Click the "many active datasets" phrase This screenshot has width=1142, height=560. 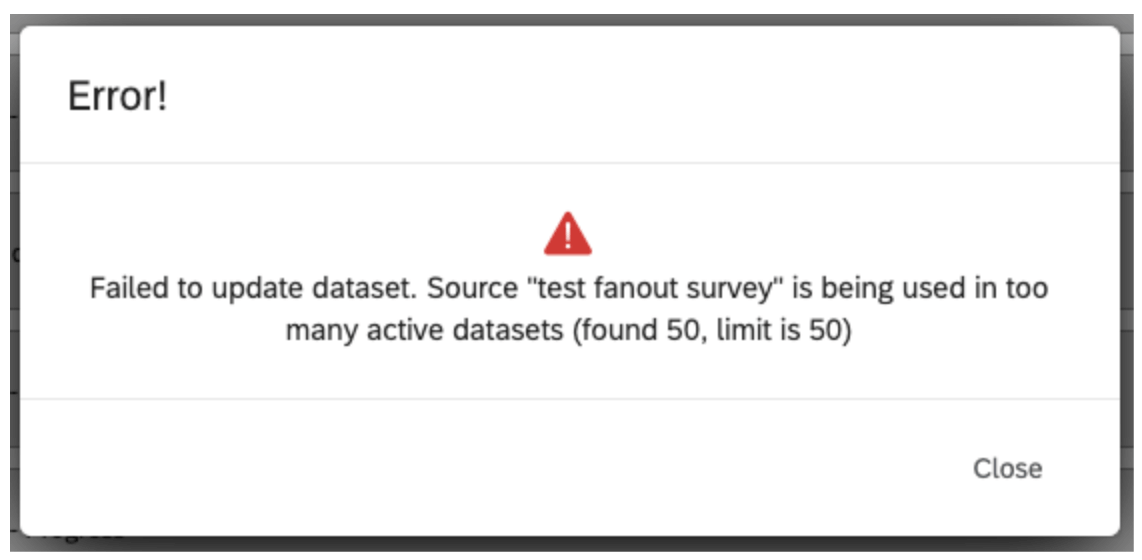tap(425, 331)
